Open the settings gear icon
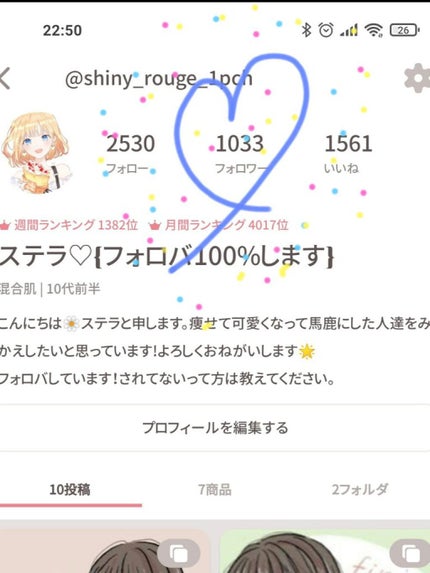430x573 pixels. click(417, 78)
